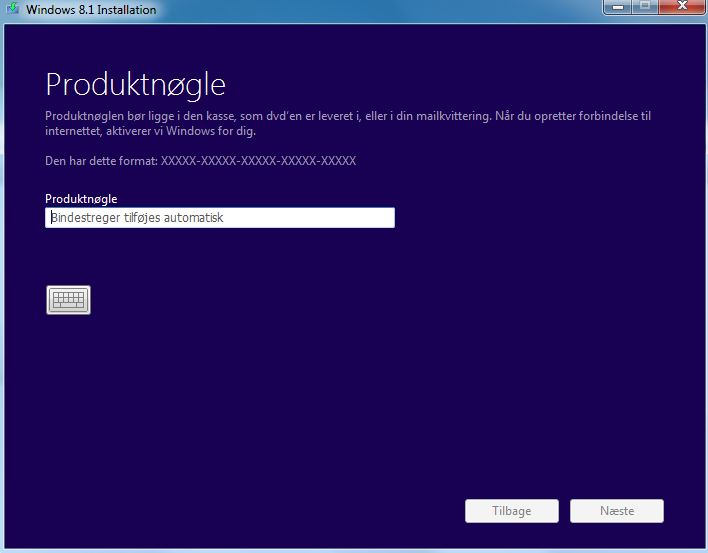Minimize the Windows 8.1 Installation window
This screenshot has height=553, width=708.
click(x=617, y=7)
